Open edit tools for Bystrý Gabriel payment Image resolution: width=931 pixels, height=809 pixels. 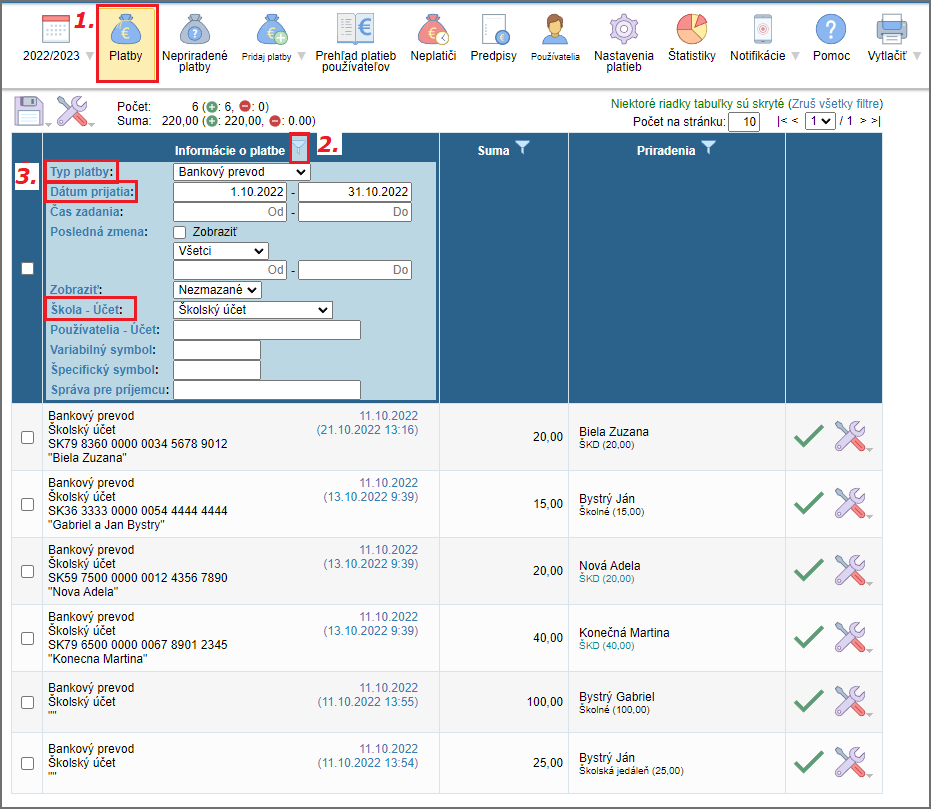[850, 702]
